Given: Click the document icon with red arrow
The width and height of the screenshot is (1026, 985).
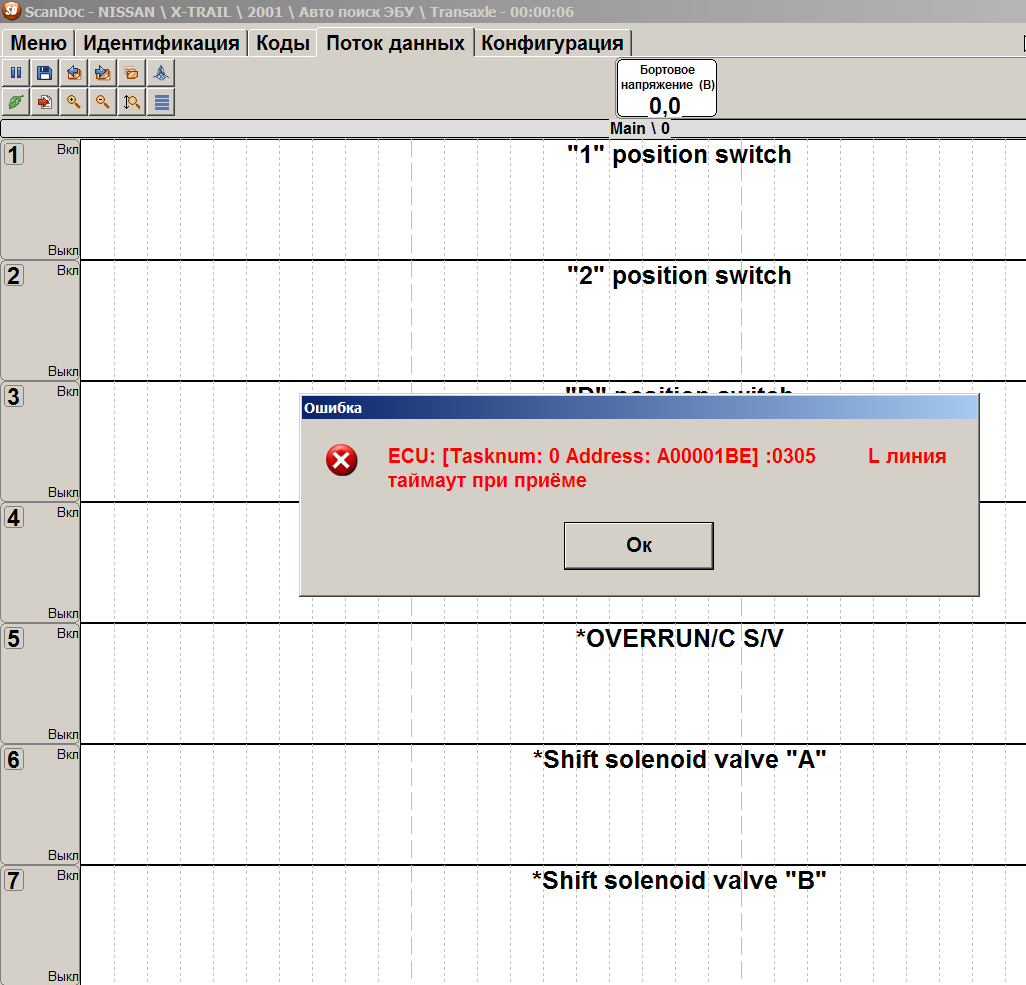Looking at the screenshot, I should (x=44, y=102).
